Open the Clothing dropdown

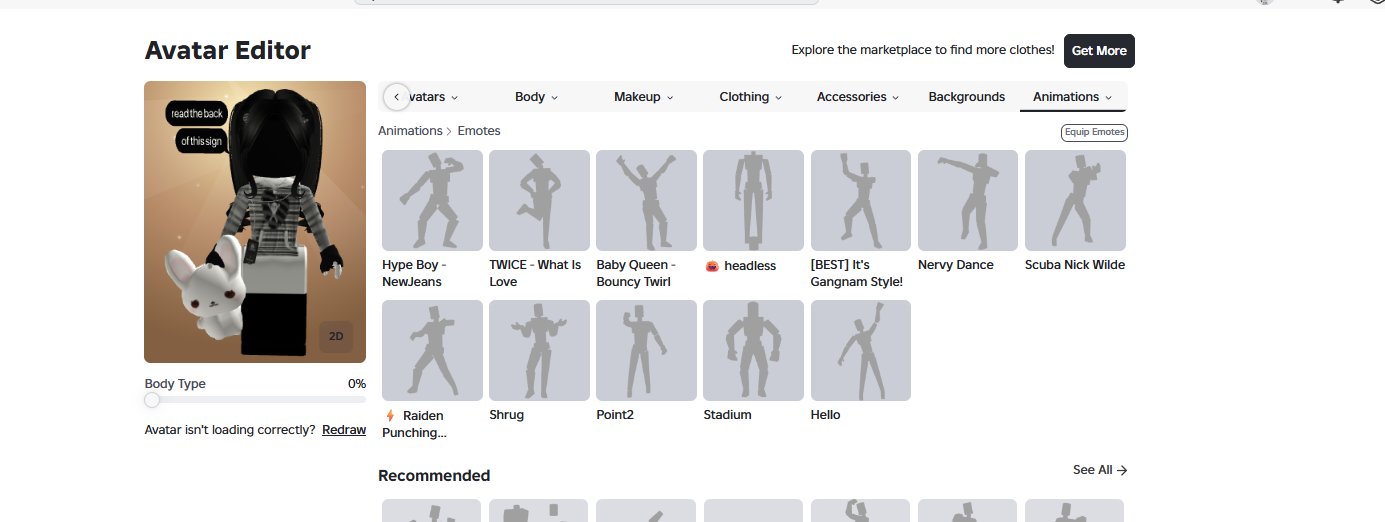pyautogui.click(x=751, y=97)
